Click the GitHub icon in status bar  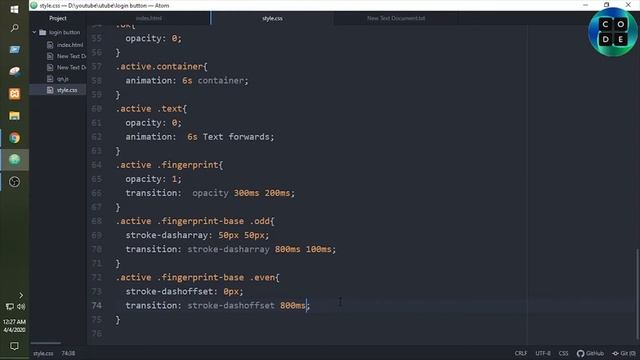[590, 353]
